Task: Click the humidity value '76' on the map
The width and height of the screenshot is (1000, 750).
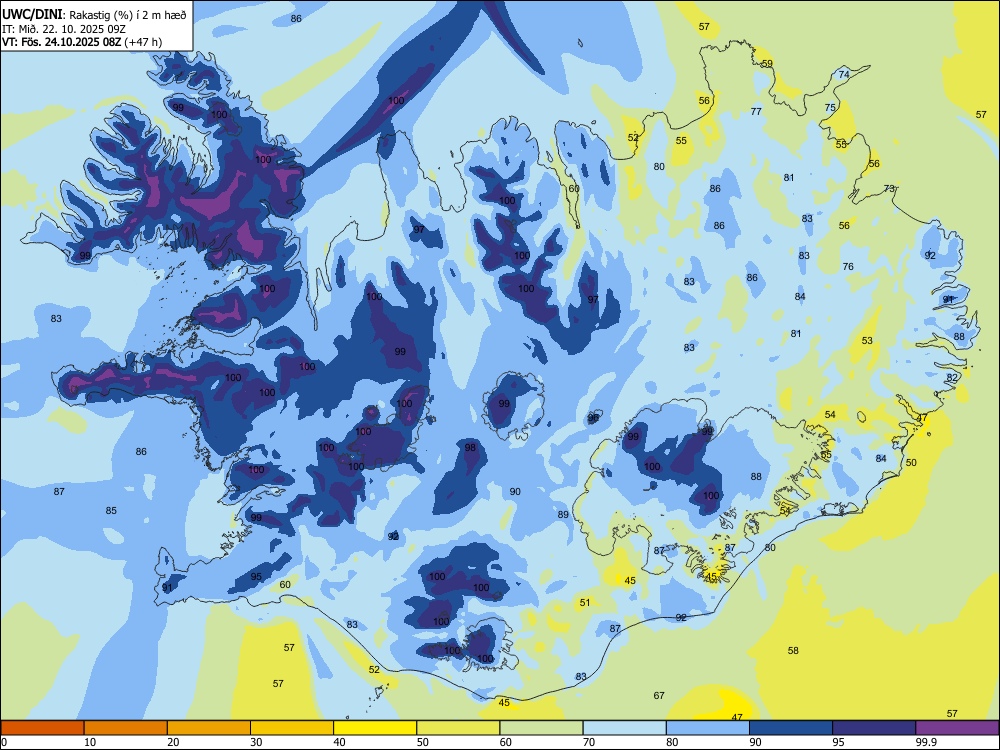Action: click(x=848, y=267)
